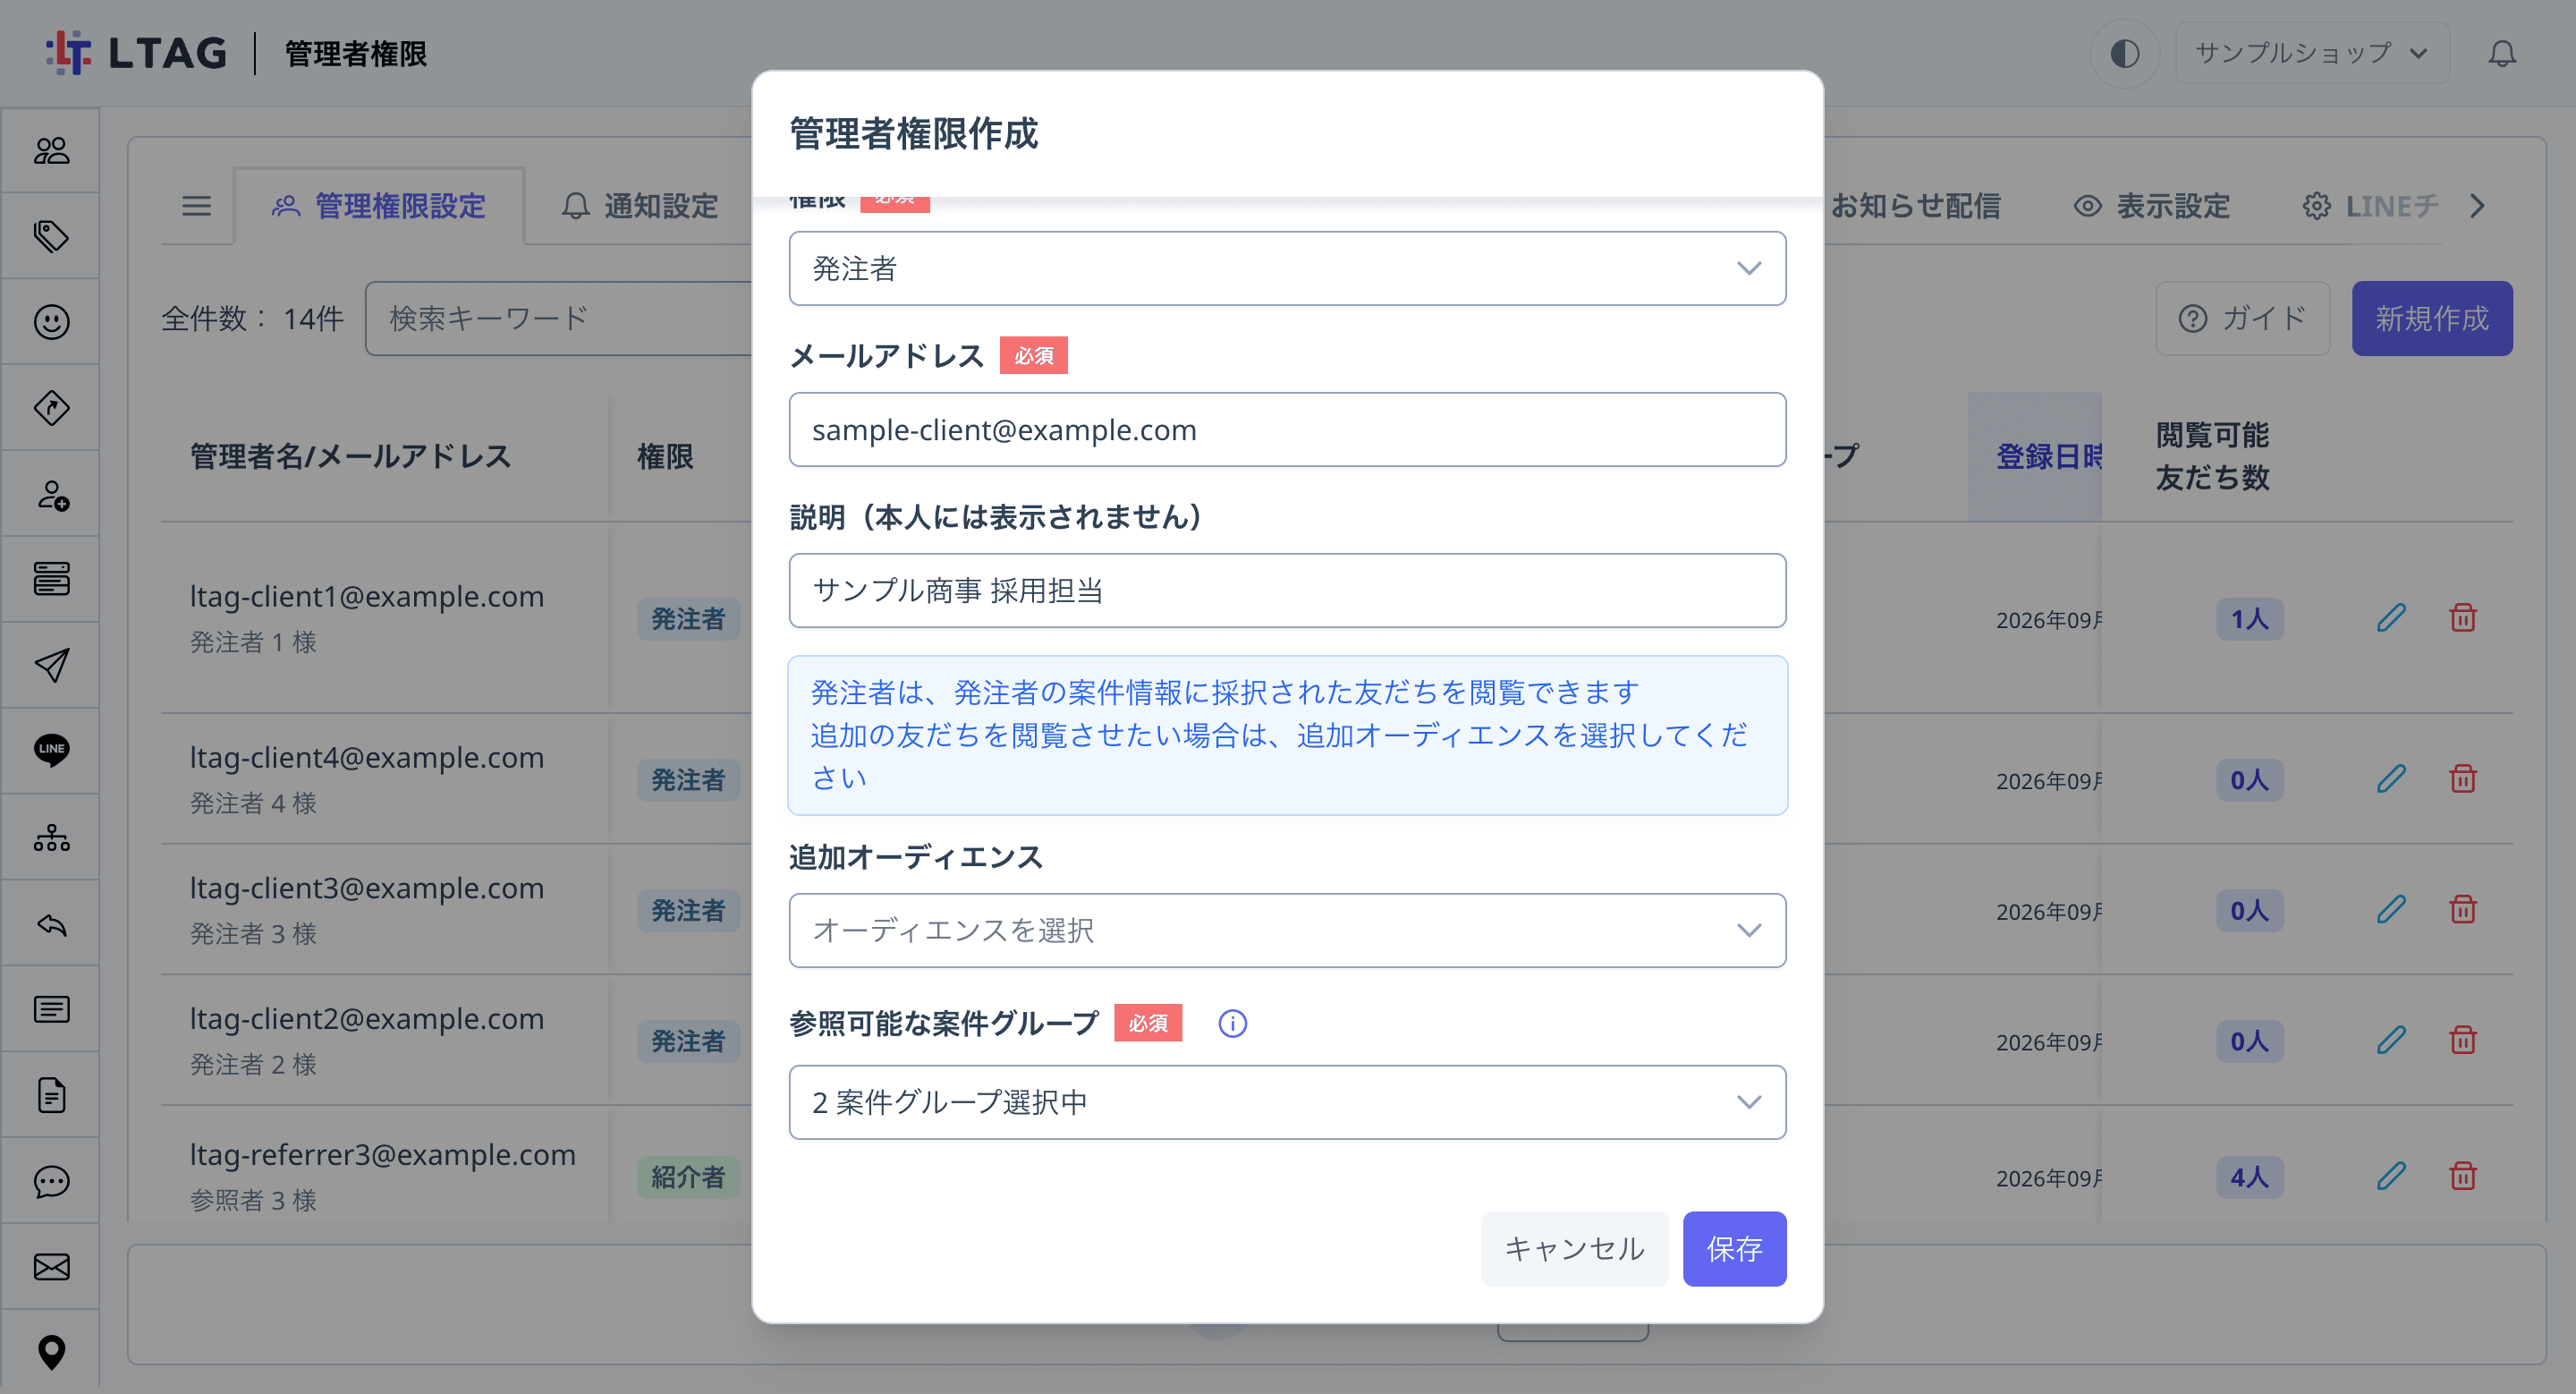Screen dimensions: 2576x1394
Task: Open the ガイド help button
Action: click(2242, 318)
